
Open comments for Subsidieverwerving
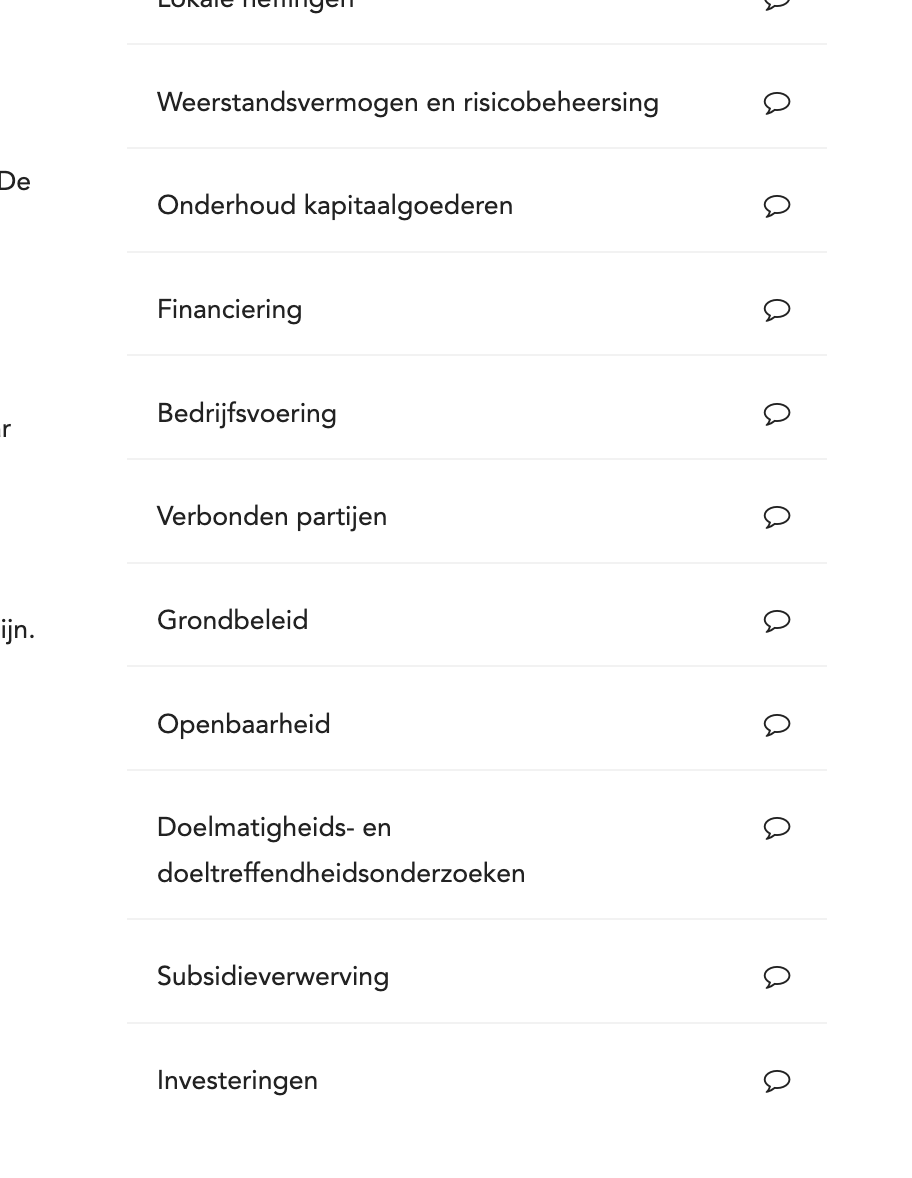coord(777,977)
